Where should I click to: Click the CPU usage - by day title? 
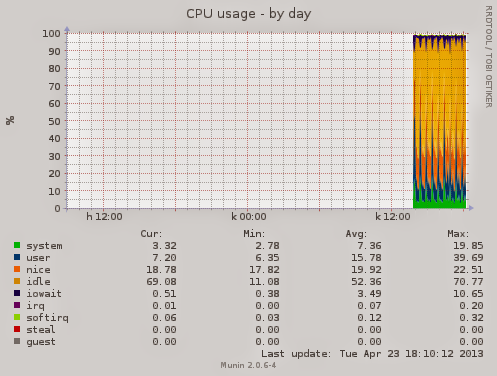pyautogui.click(x=249, y=14)
